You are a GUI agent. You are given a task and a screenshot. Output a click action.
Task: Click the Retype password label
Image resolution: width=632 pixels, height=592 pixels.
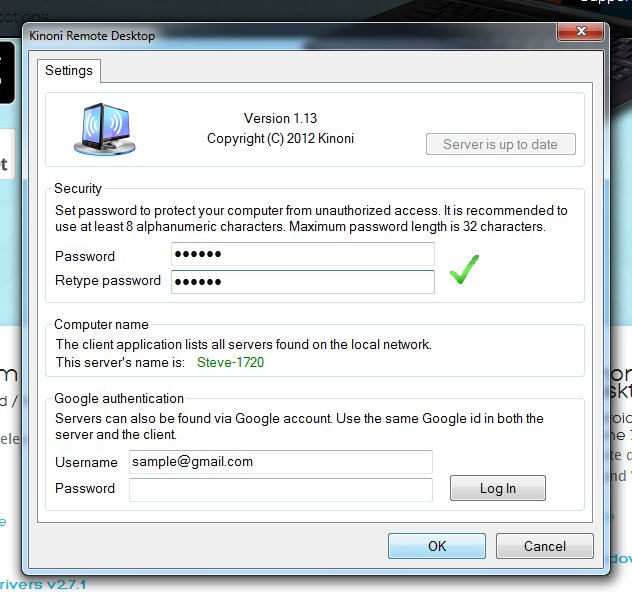[108, 281]
